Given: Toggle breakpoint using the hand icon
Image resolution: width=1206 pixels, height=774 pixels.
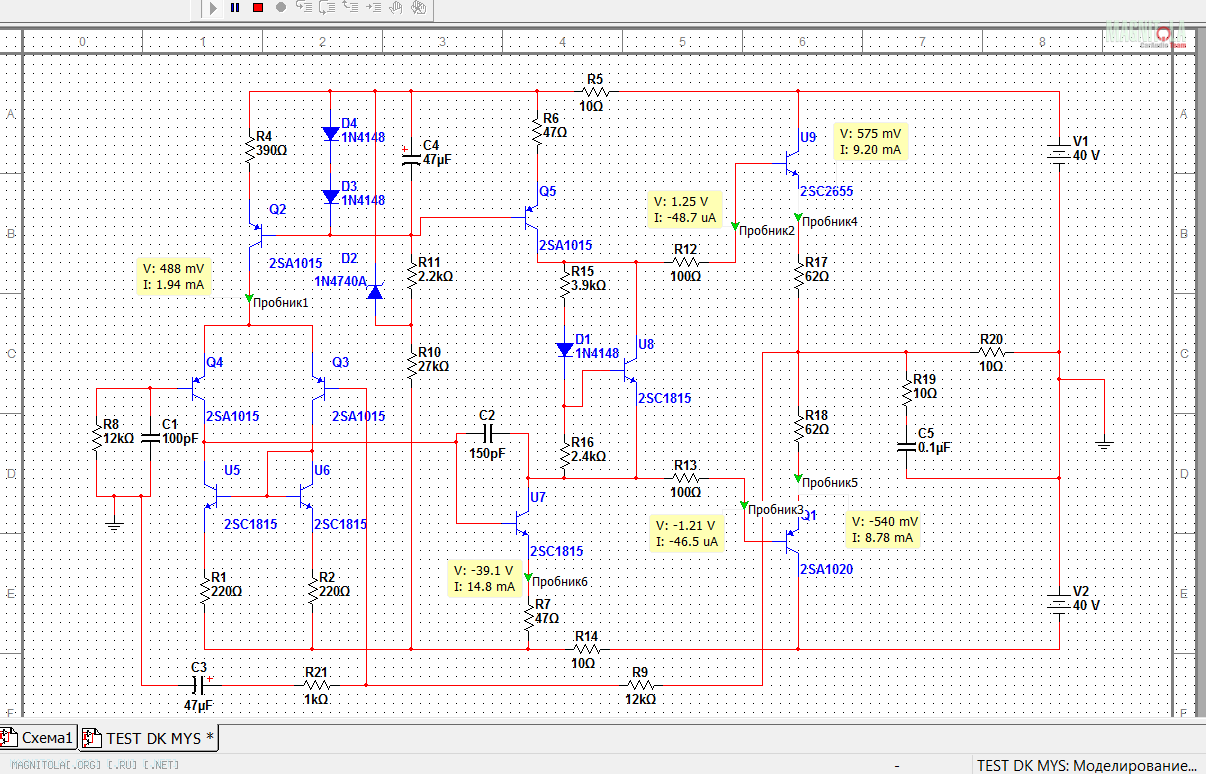Looking at the screenshot, I should tap(396, 7).
